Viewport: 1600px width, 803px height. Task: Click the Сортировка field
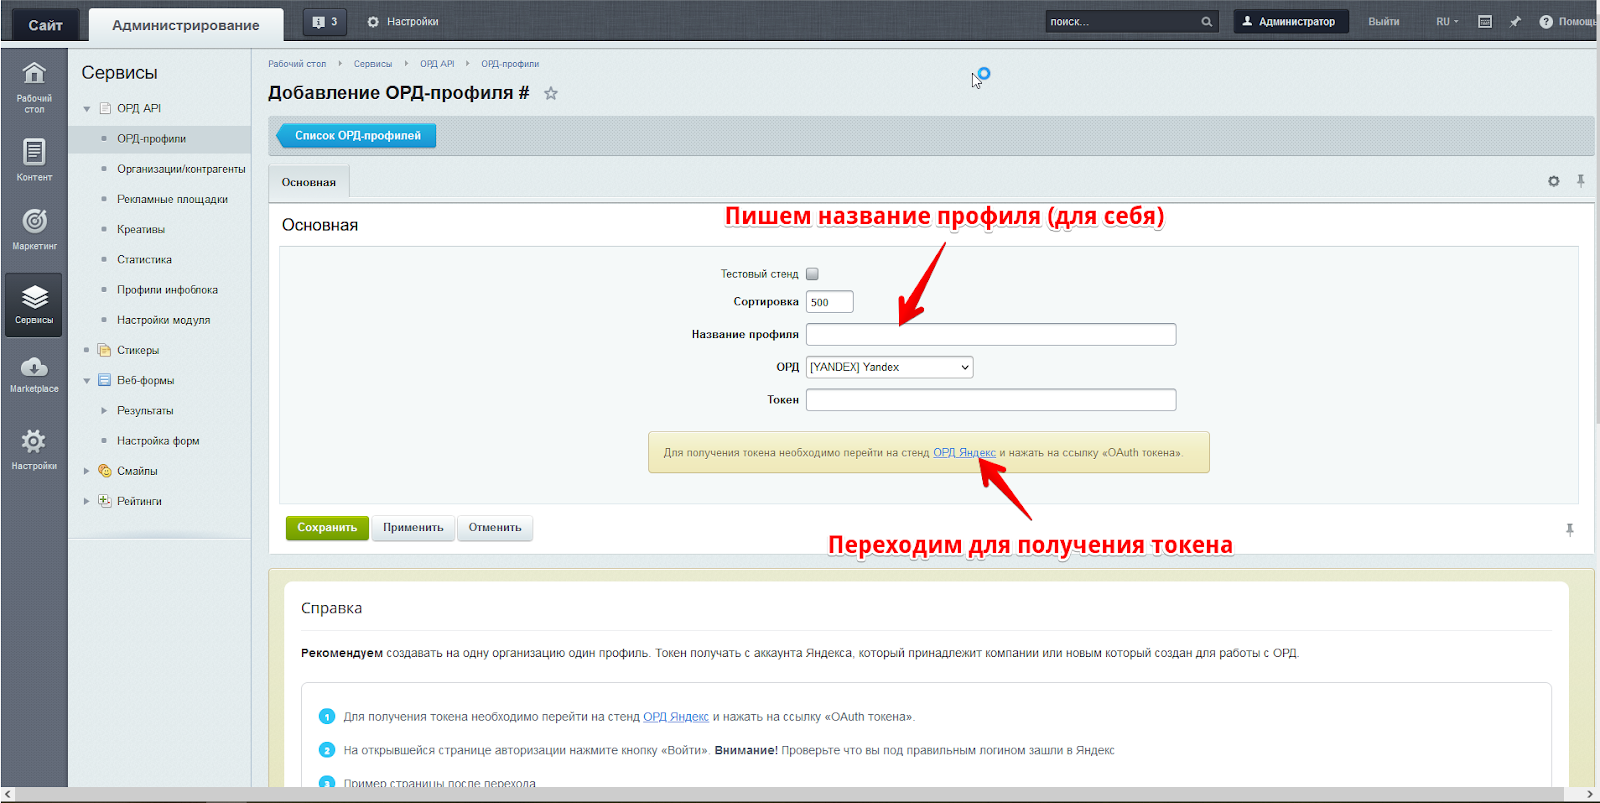point(830,302)
